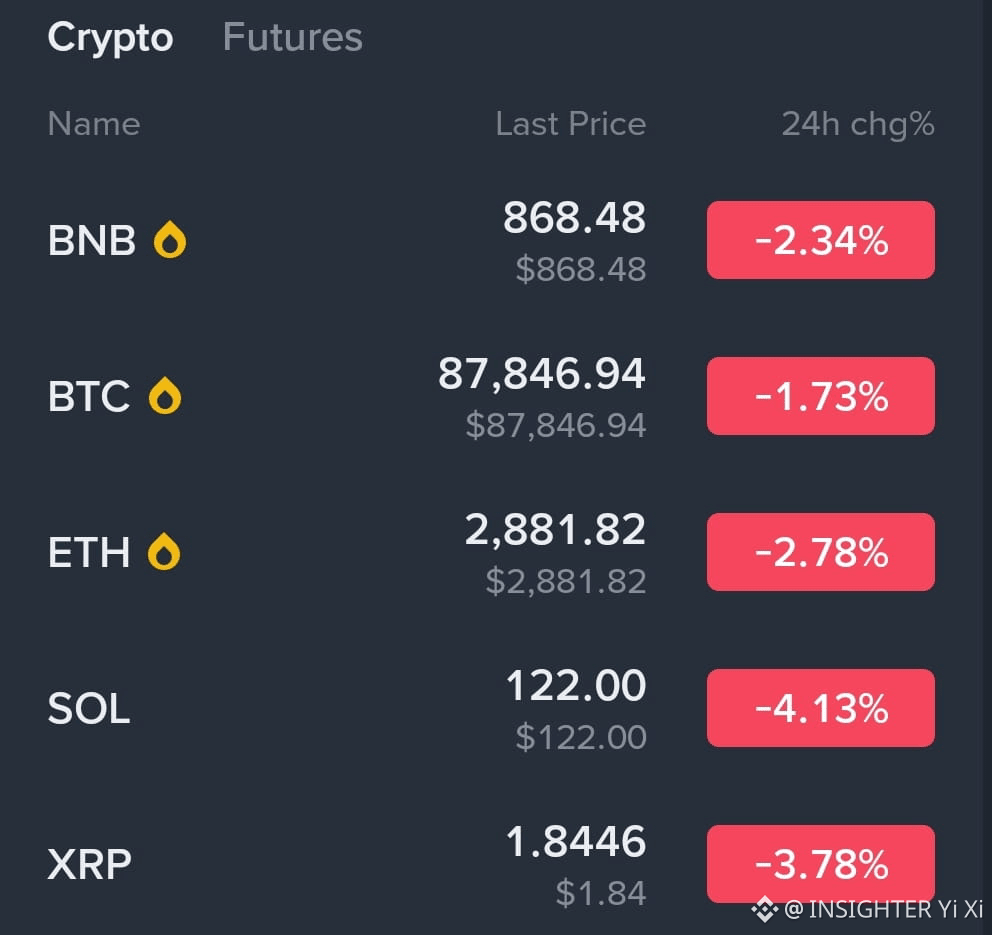Open the XRP coin name
The width and height of the screenshot is (992, 935).
click(x=89, y=864)
